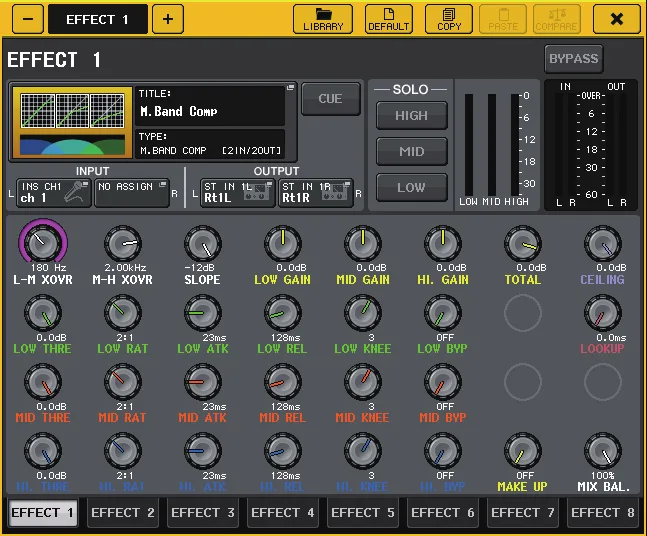Select the MID KNEE knob

[x=363, y=382]
